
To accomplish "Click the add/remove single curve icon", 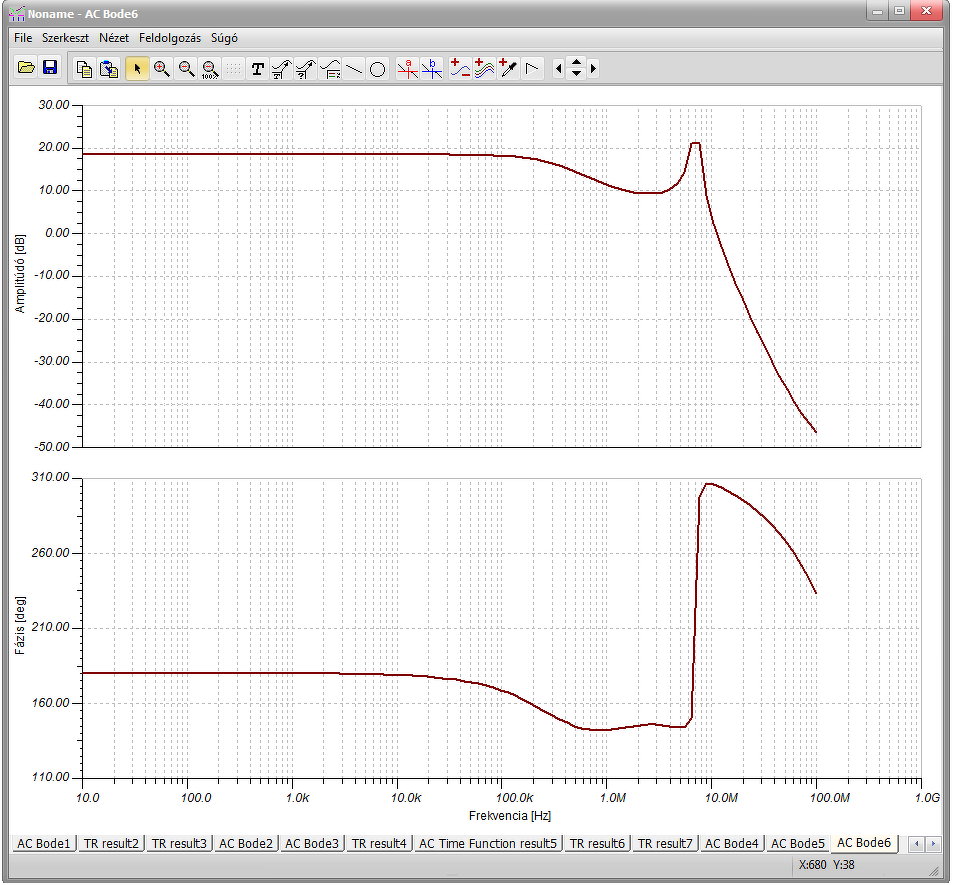I will point(460,69).
